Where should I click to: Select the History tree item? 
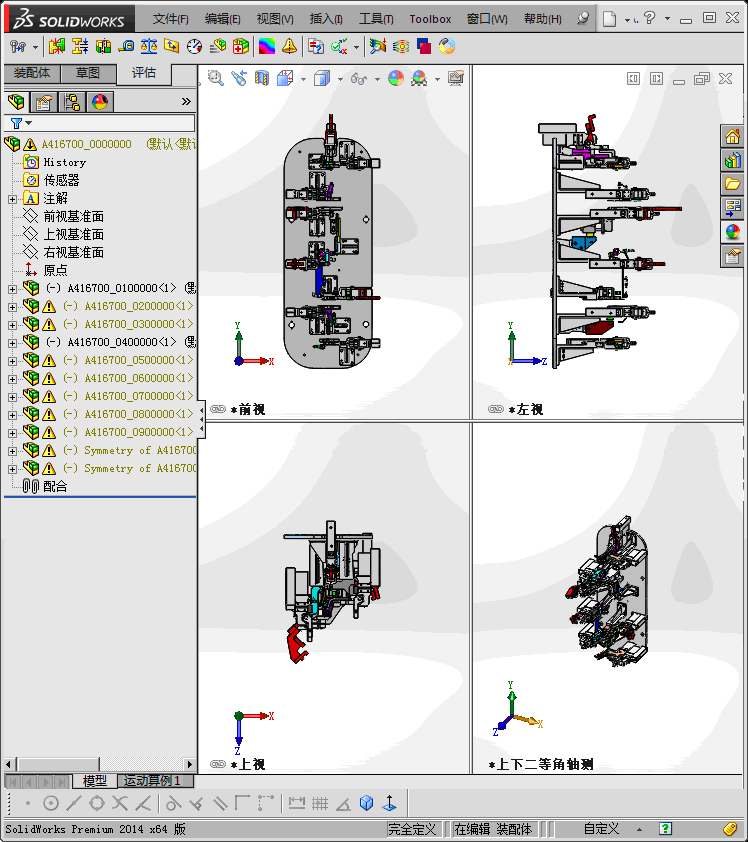(64, 162)
